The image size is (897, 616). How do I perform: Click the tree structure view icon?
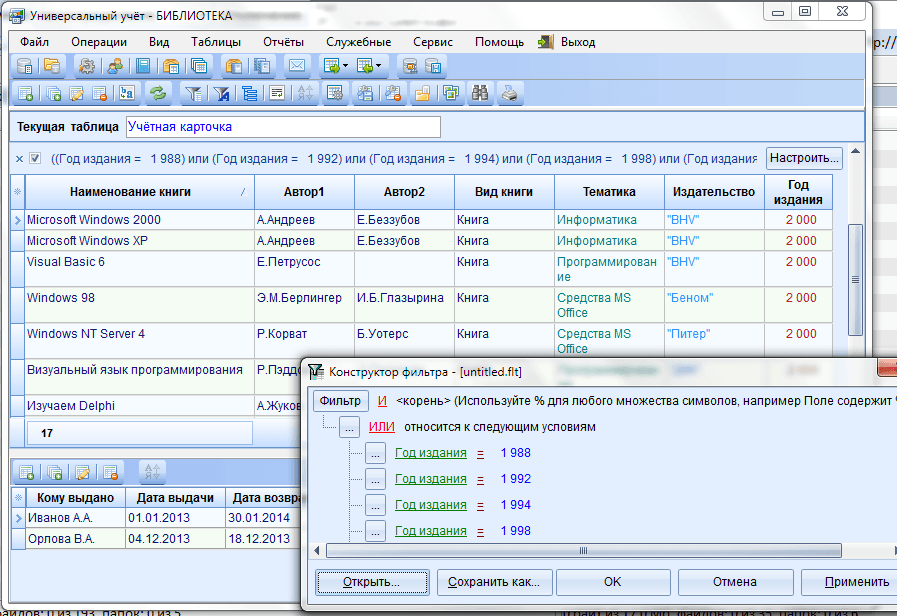pyautogui.click(x=249, y=94)
